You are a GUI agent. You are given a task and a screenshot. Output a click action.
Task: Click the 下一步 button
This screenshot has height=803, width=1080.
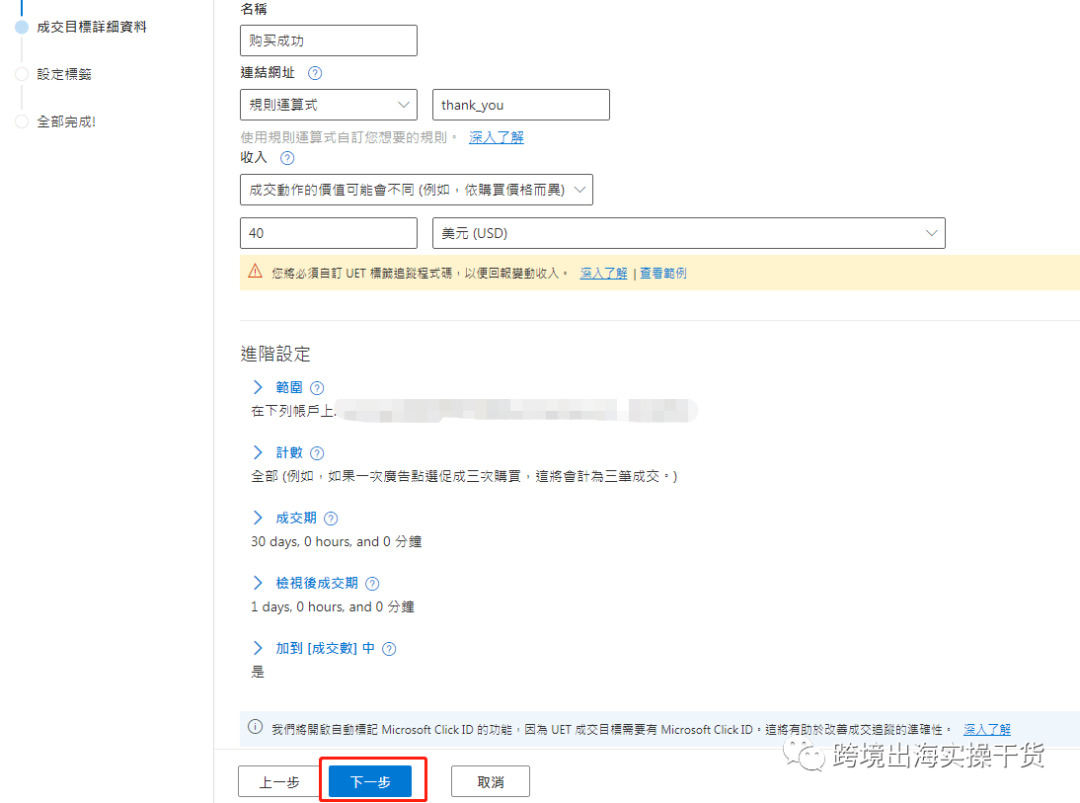[x=372, y=781]
